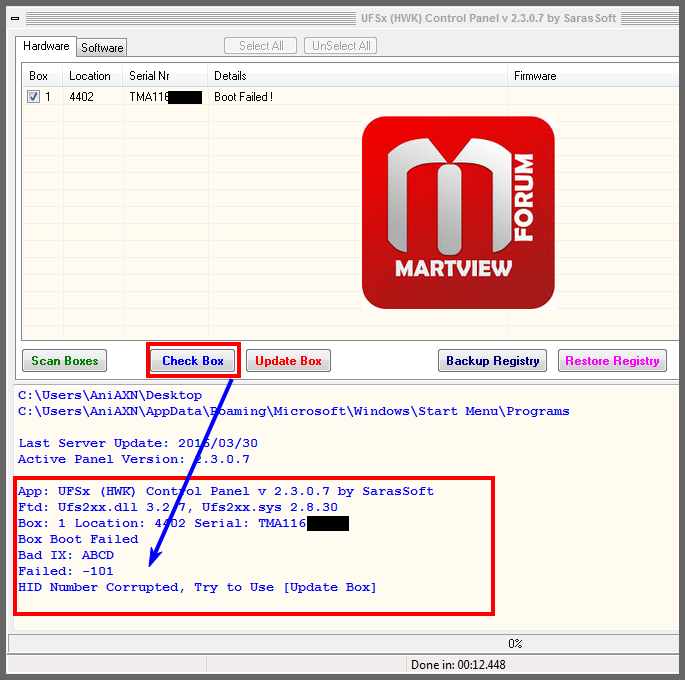Click the Start Menu\Programs path log line
685x680 pixels.
(294, 411)
